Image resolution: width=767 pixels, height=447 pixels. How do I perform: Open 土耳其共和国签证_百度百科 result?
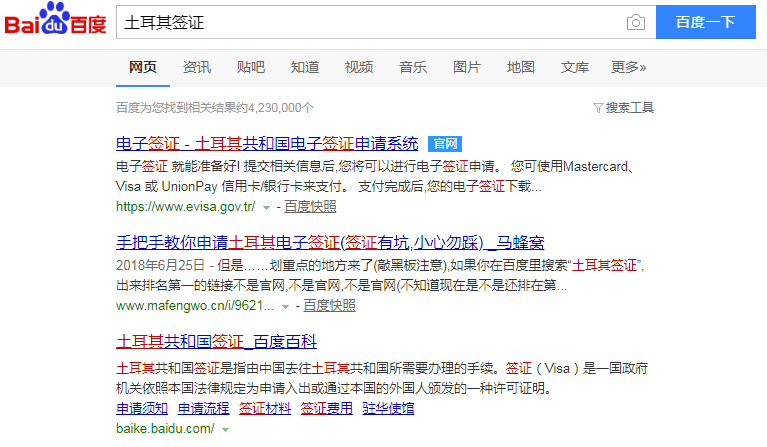coord(216,342)
